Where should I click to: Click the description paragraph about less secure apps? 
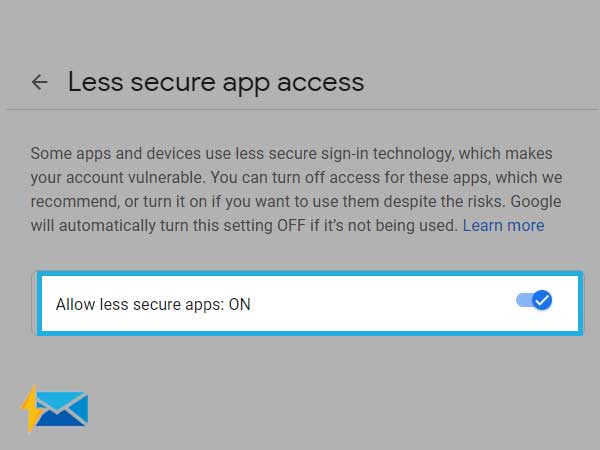[x=297, y=190]
